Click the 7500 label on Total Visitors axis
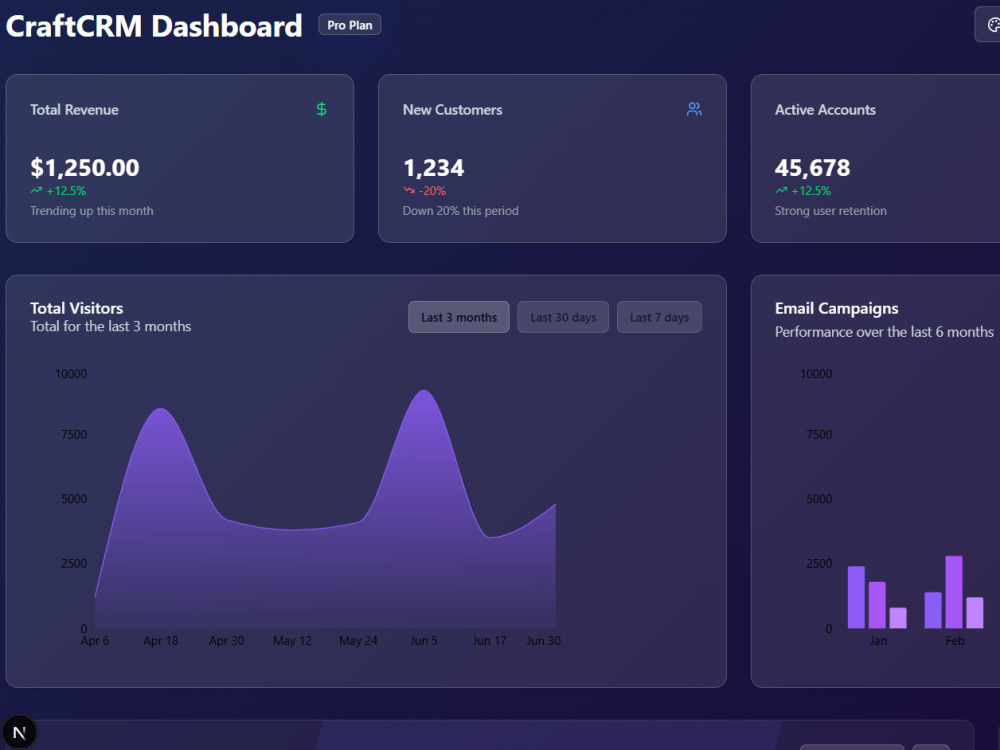 [74, 434]
